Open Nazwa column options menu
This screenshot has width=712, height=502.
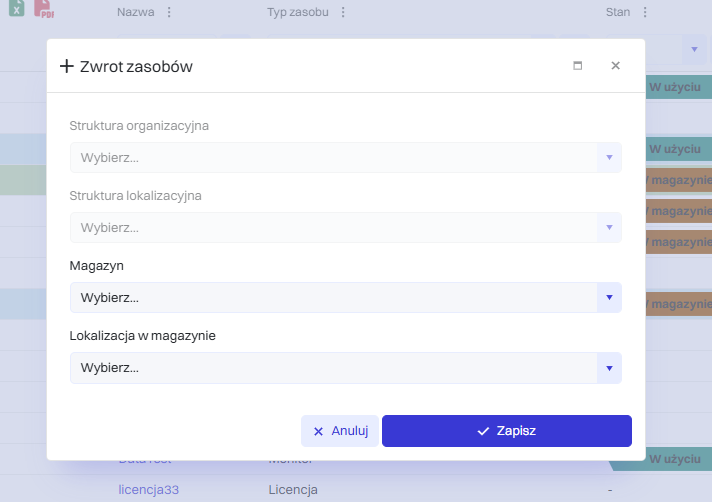coord(169,12)
